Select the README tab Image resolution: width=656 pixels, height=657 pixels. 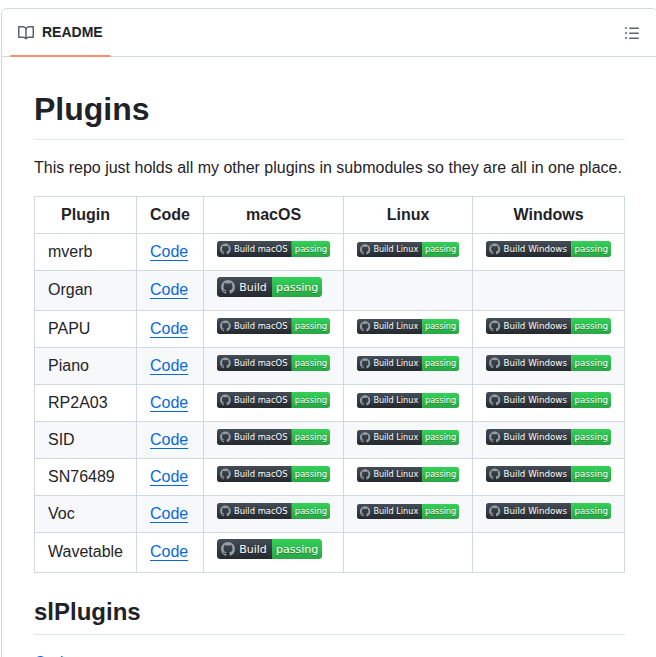[x=60, y=32]
